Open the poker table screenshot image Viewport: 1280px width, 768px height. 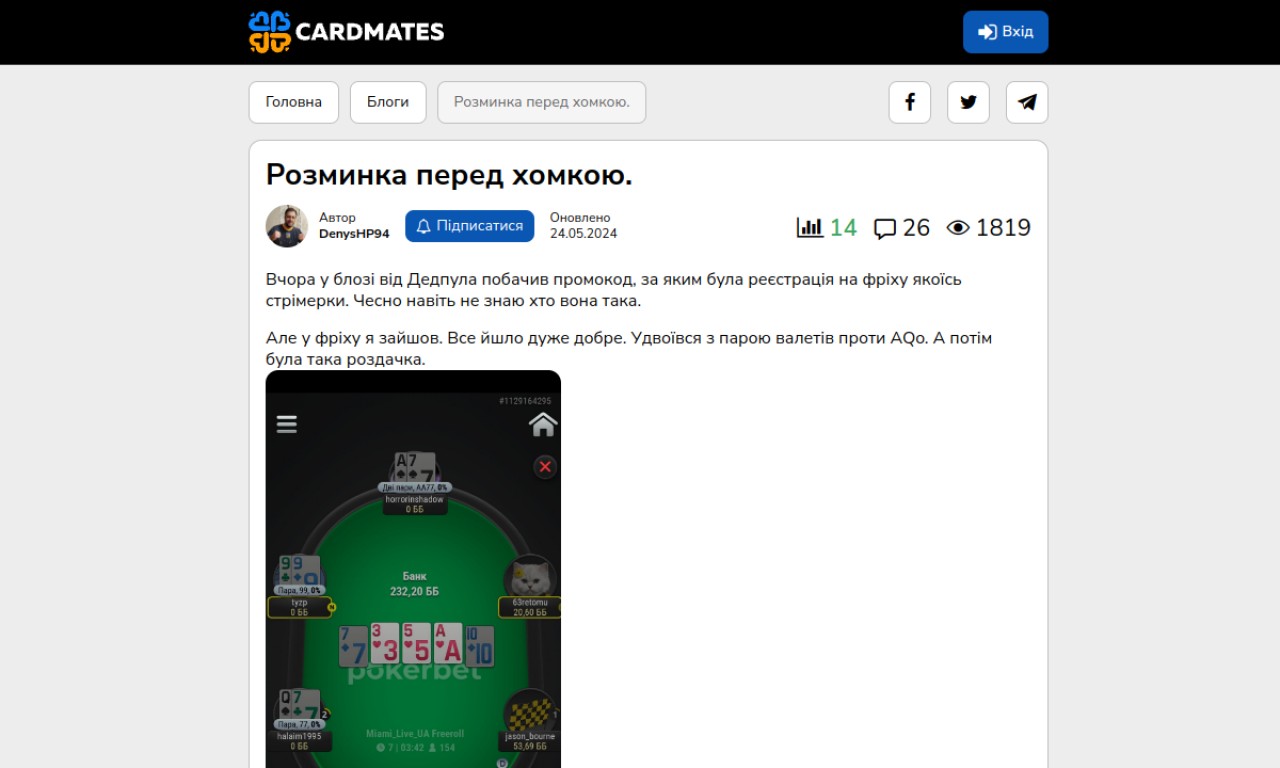(x=413, y=569)
